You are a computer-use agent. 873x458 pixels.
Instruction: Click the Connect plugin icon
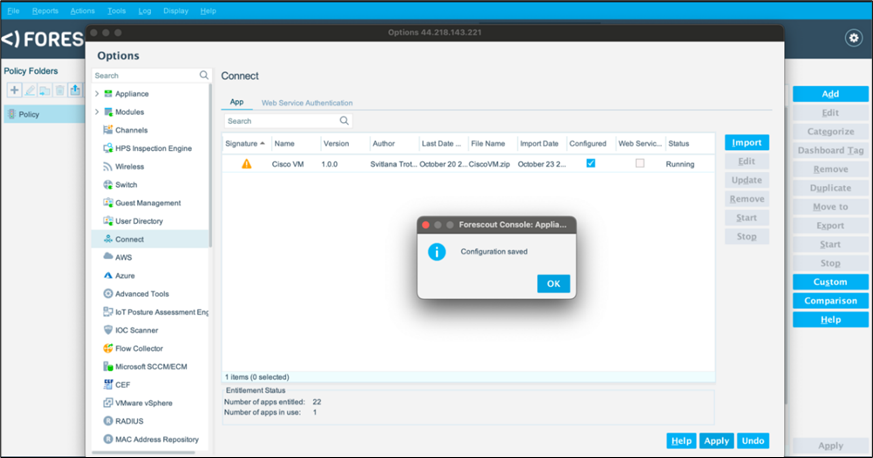pos(108,239)
